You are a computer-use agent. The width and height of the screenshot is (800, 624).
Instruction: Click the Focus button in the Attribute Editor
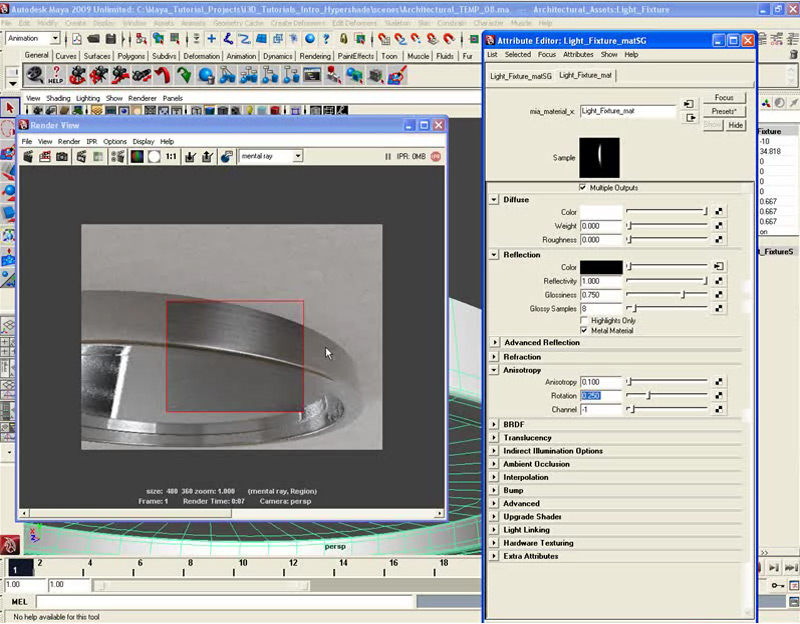[x=725, y=97]
